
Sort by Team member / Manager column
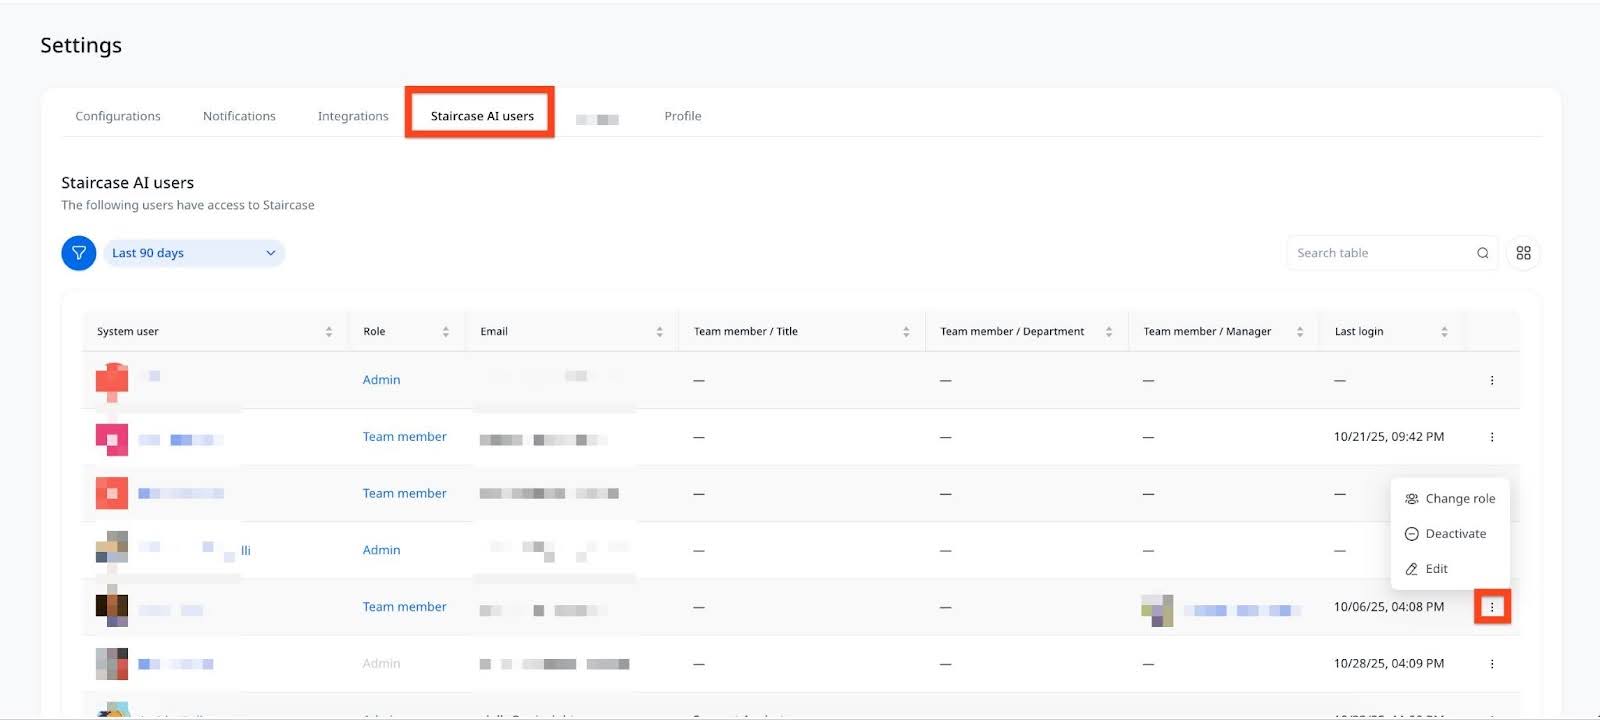click(1300, 332)
